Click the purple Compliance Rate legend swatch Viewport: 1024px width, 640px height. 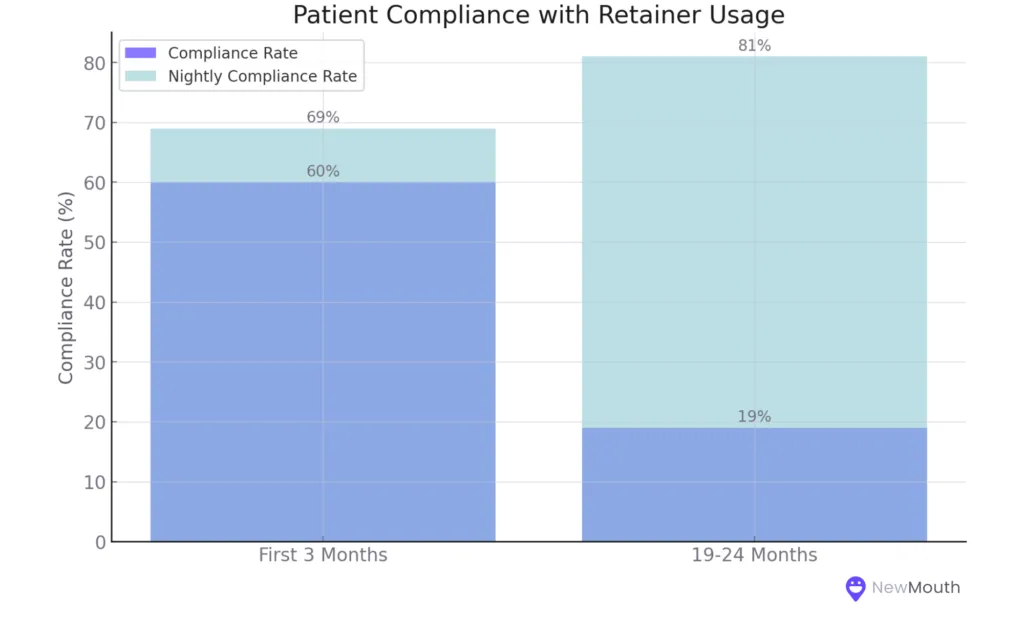pyautogui.click(x=142, y=53)
